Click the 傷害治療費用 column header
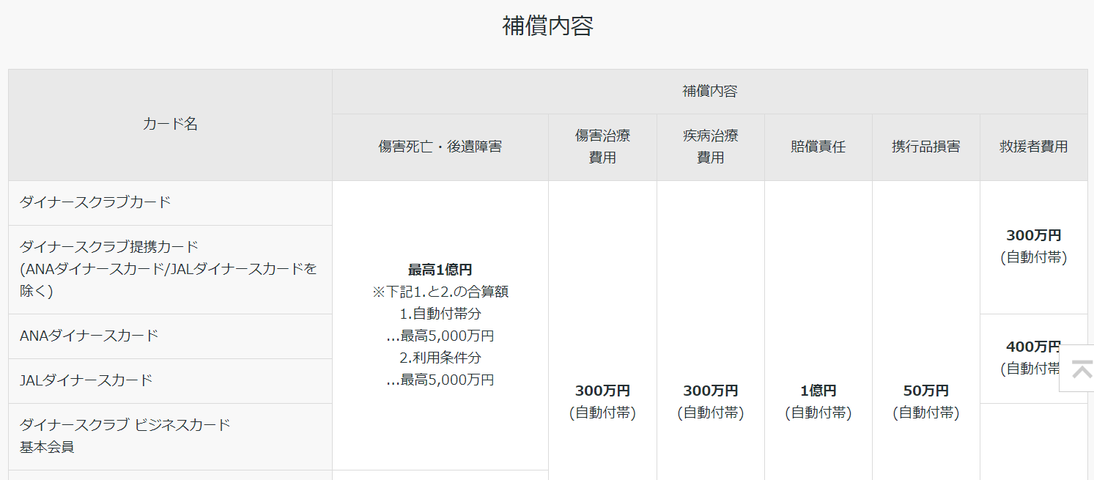 602,147
